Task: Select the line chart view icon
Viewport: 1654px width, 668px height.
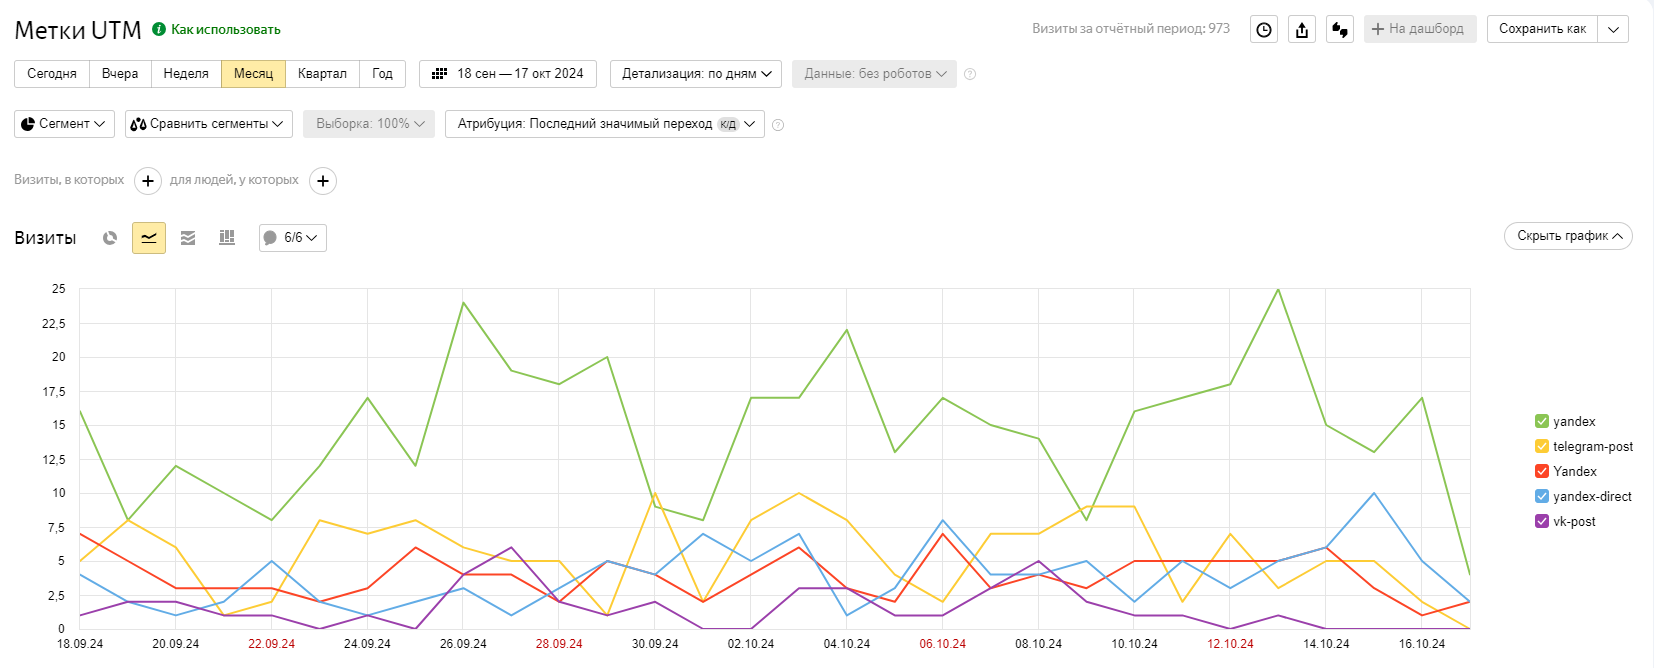Action: [149, 238]
